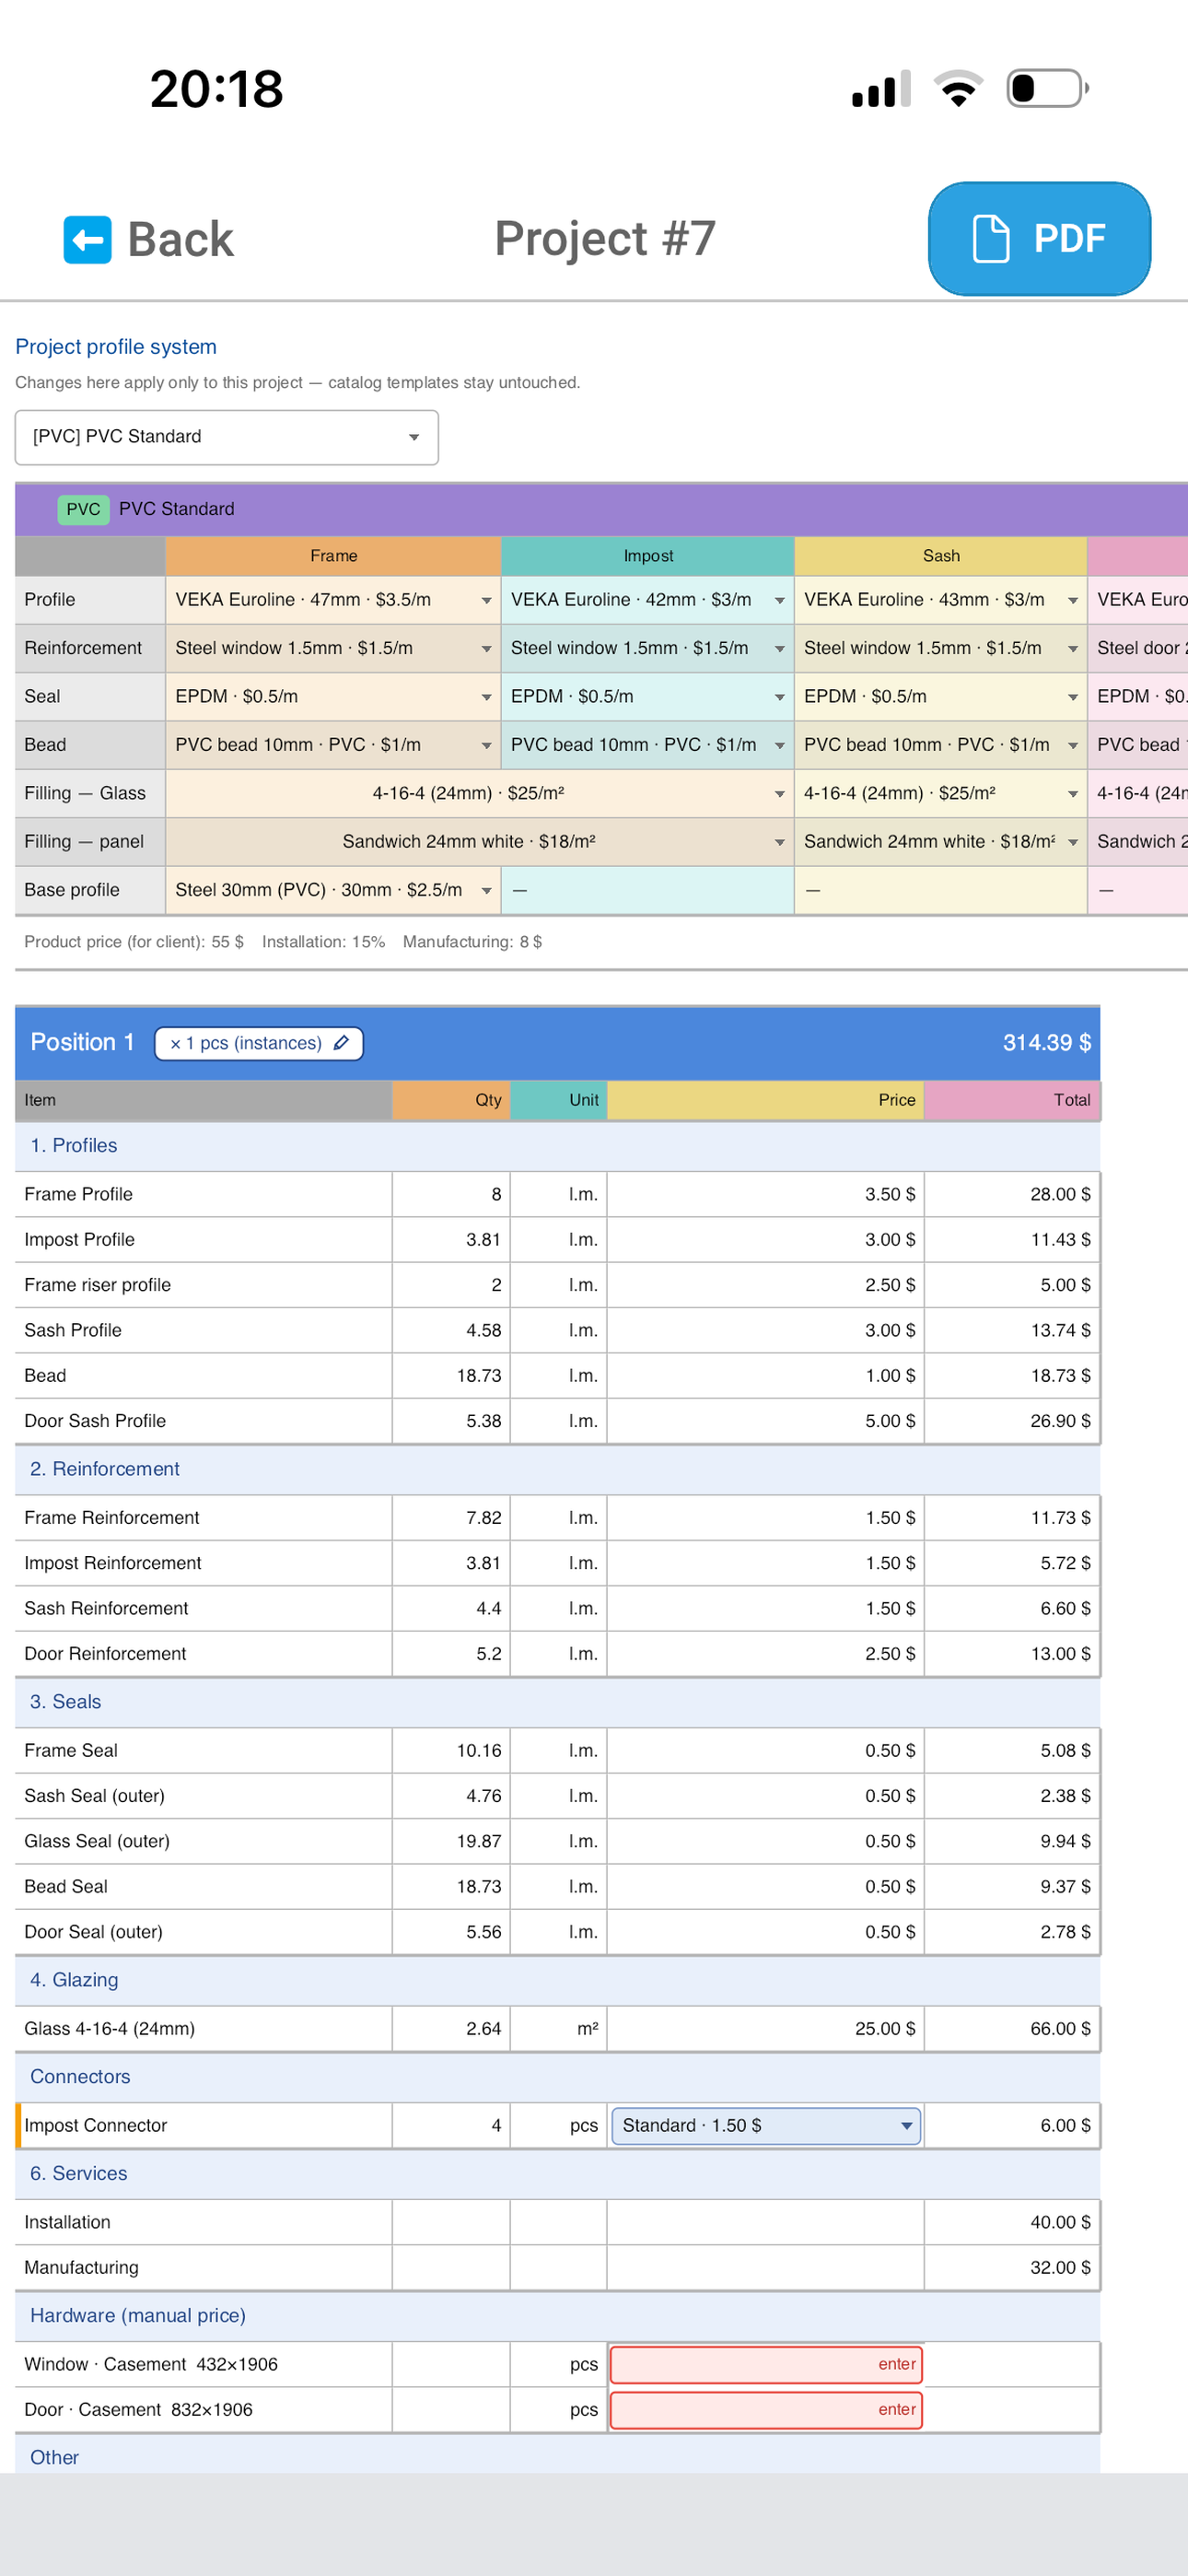Tap the 'Position 1' title
1188x2576 pixels.
coord(82,1043)
